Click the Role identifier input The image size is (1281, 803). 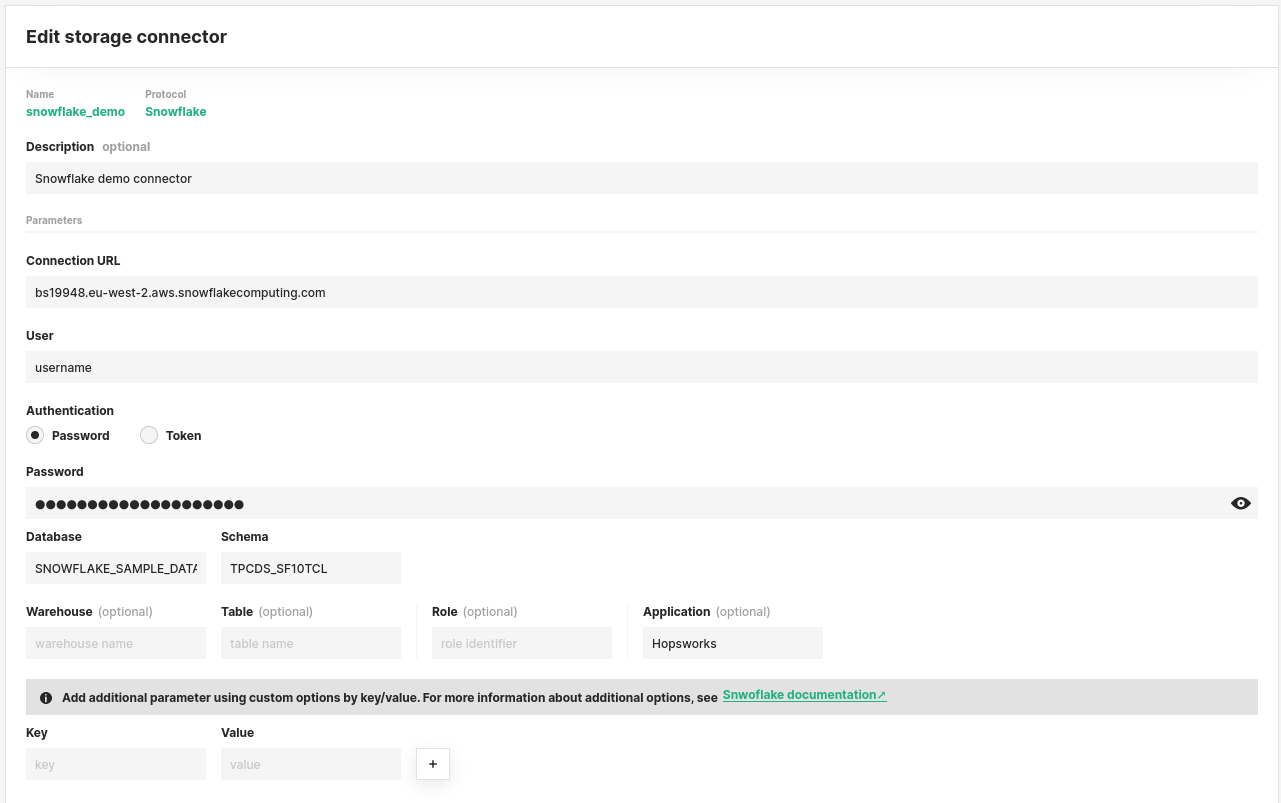pos(521,643)
